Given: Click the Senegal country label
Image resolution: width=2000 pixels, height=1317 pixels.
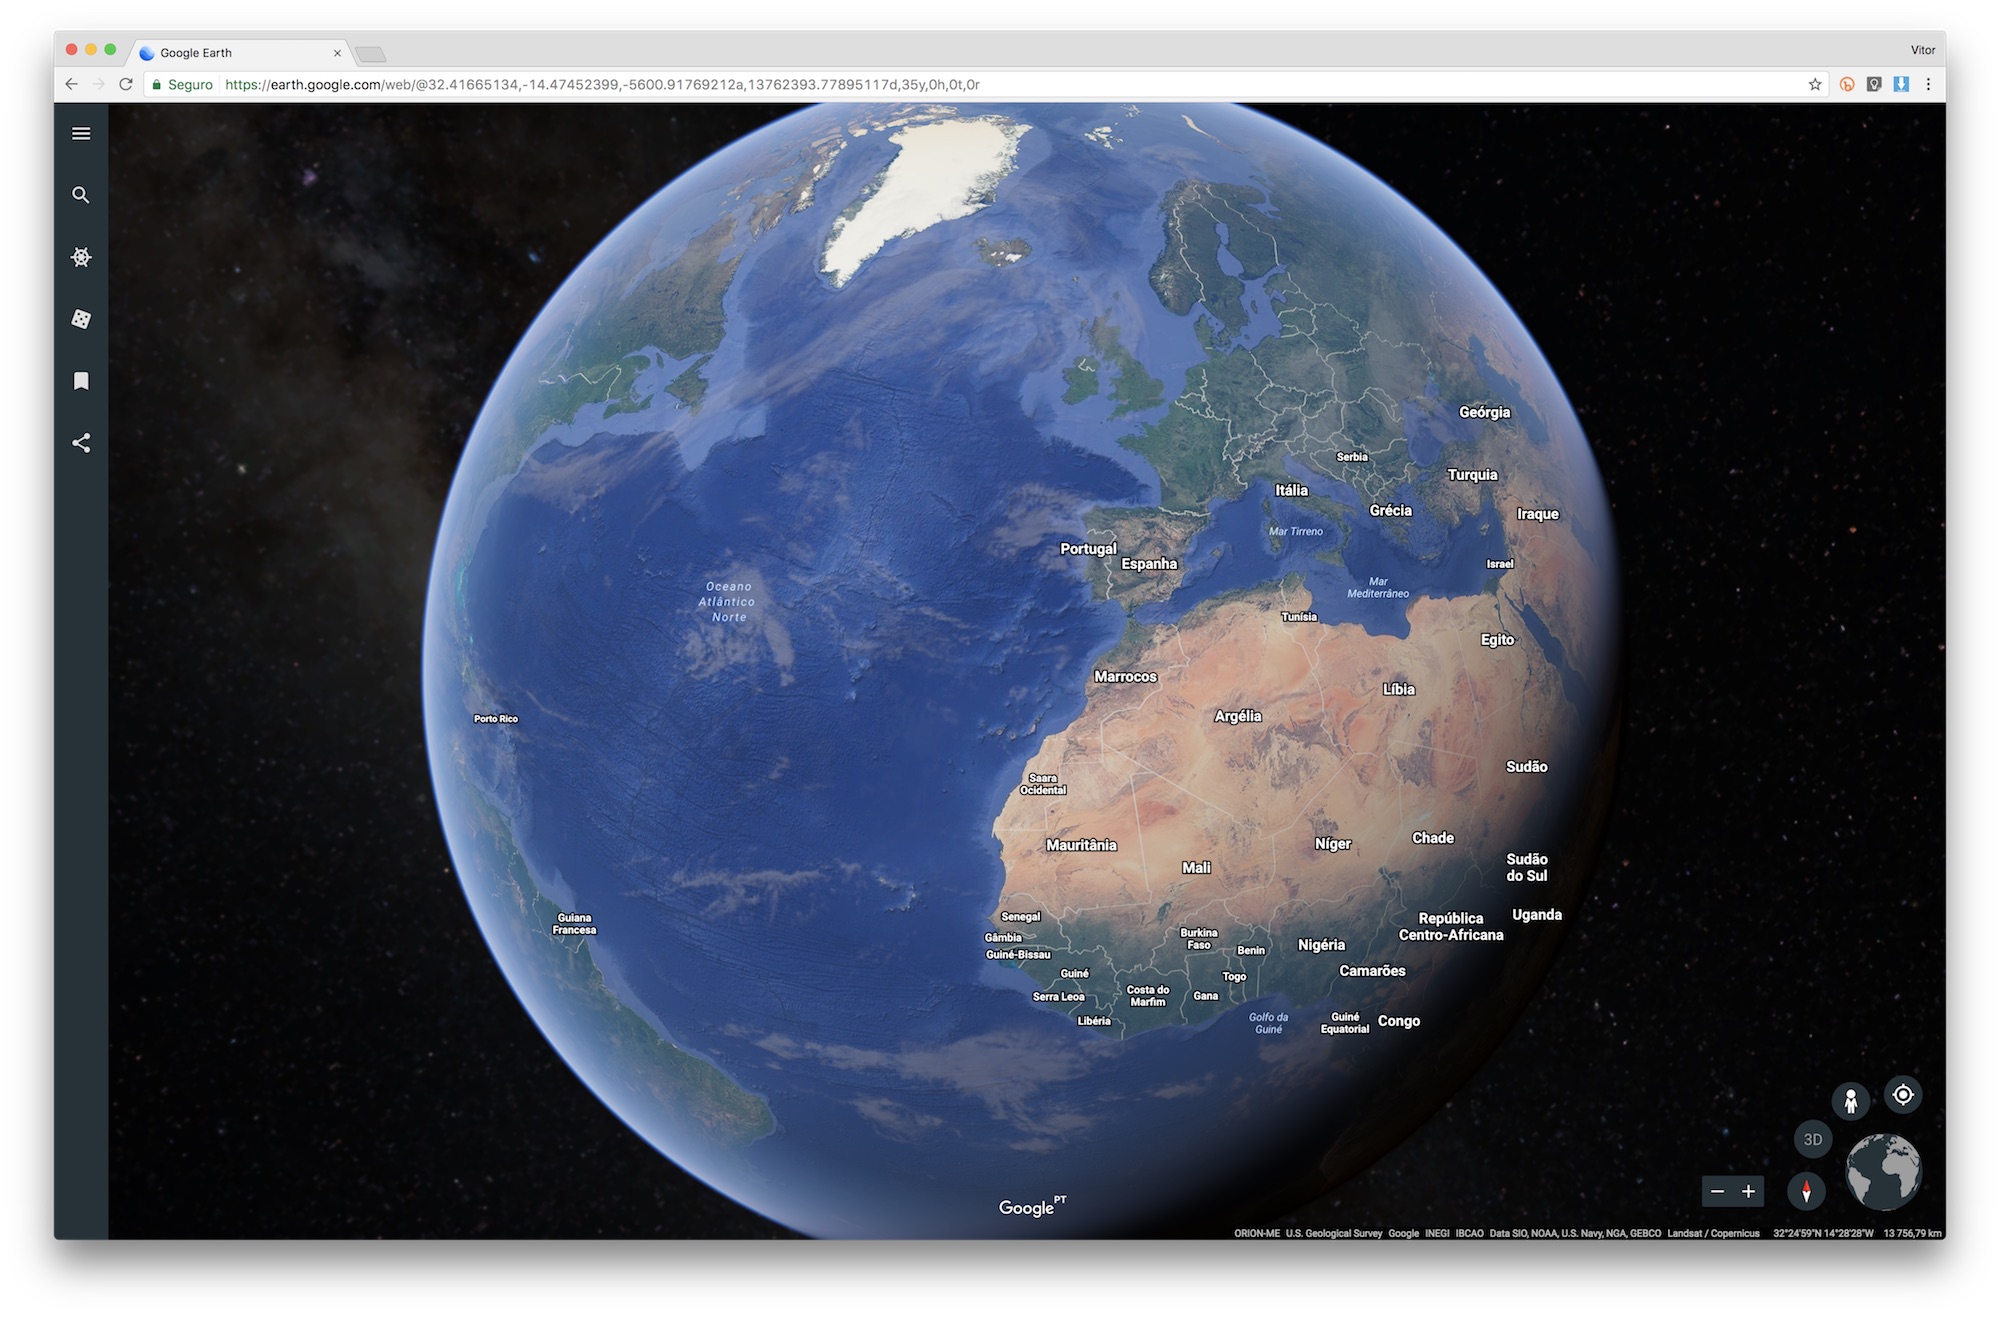Looking at the screenshot, I should [x=1021, y=917].
